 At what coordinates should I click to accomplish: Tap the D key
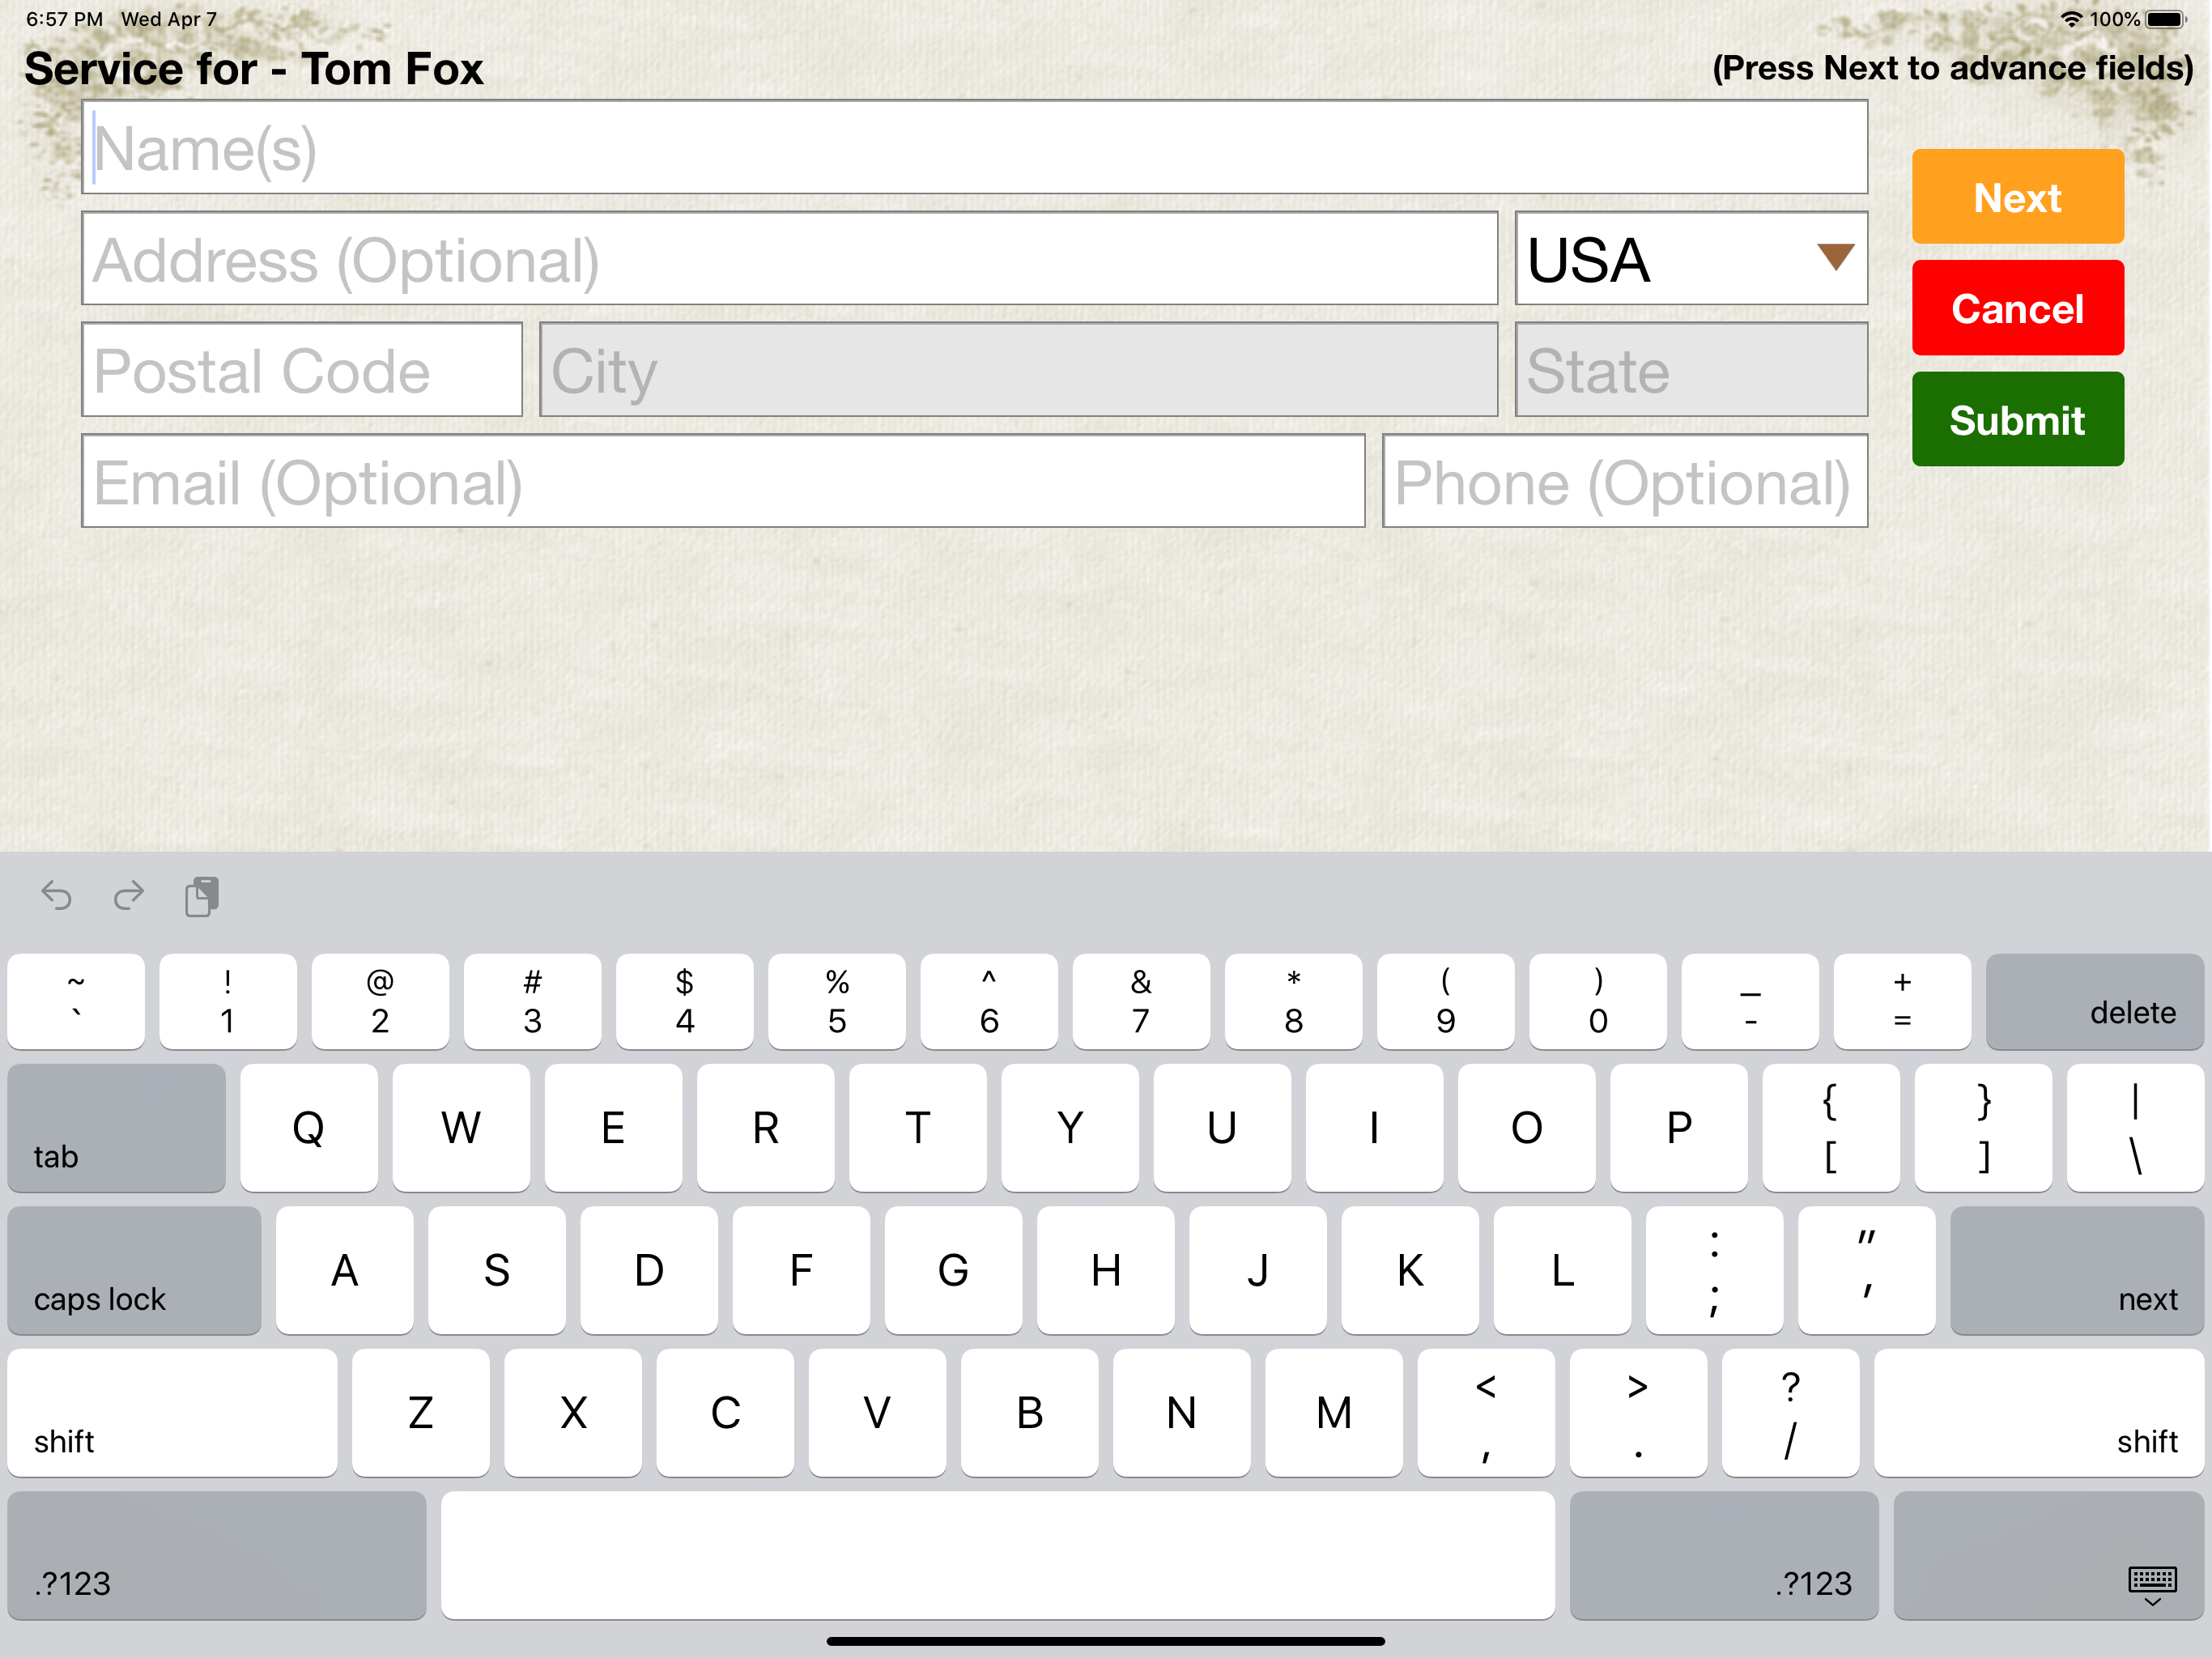click(649, 1270)
